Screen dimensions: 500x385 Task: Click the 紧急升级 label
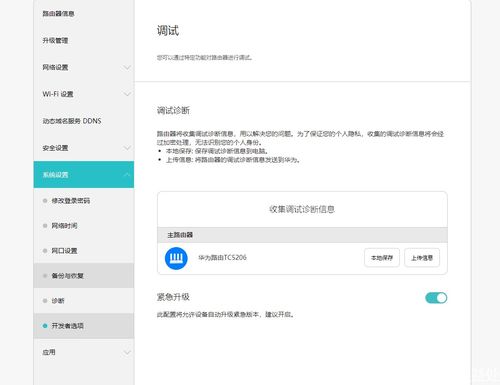[x=173, y=297]
